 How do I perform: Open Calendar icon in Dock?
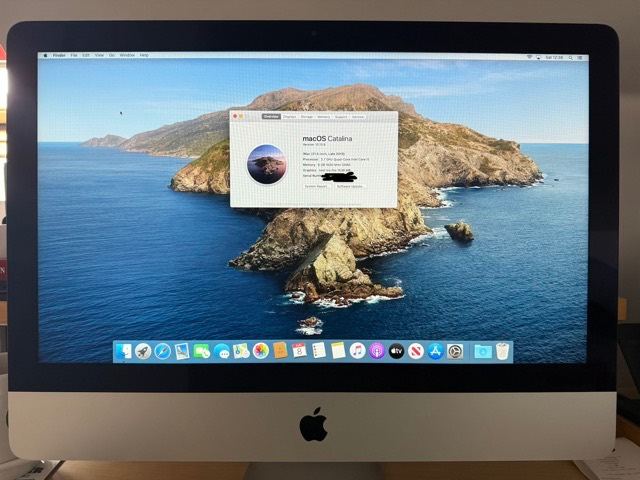[299, 351]
